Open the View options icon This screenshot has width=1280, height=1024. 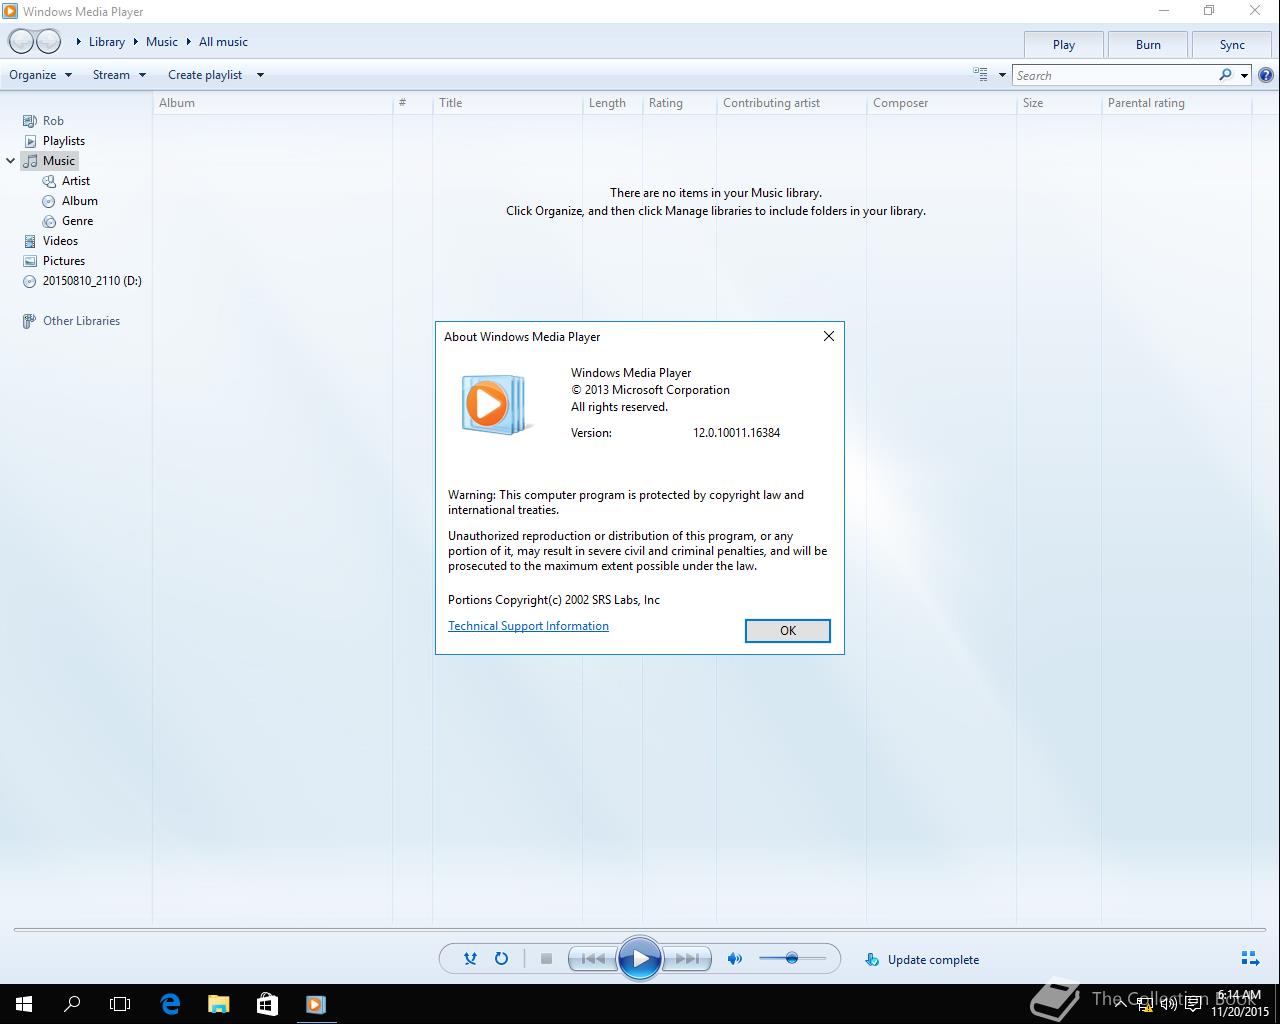pos(981,75)
